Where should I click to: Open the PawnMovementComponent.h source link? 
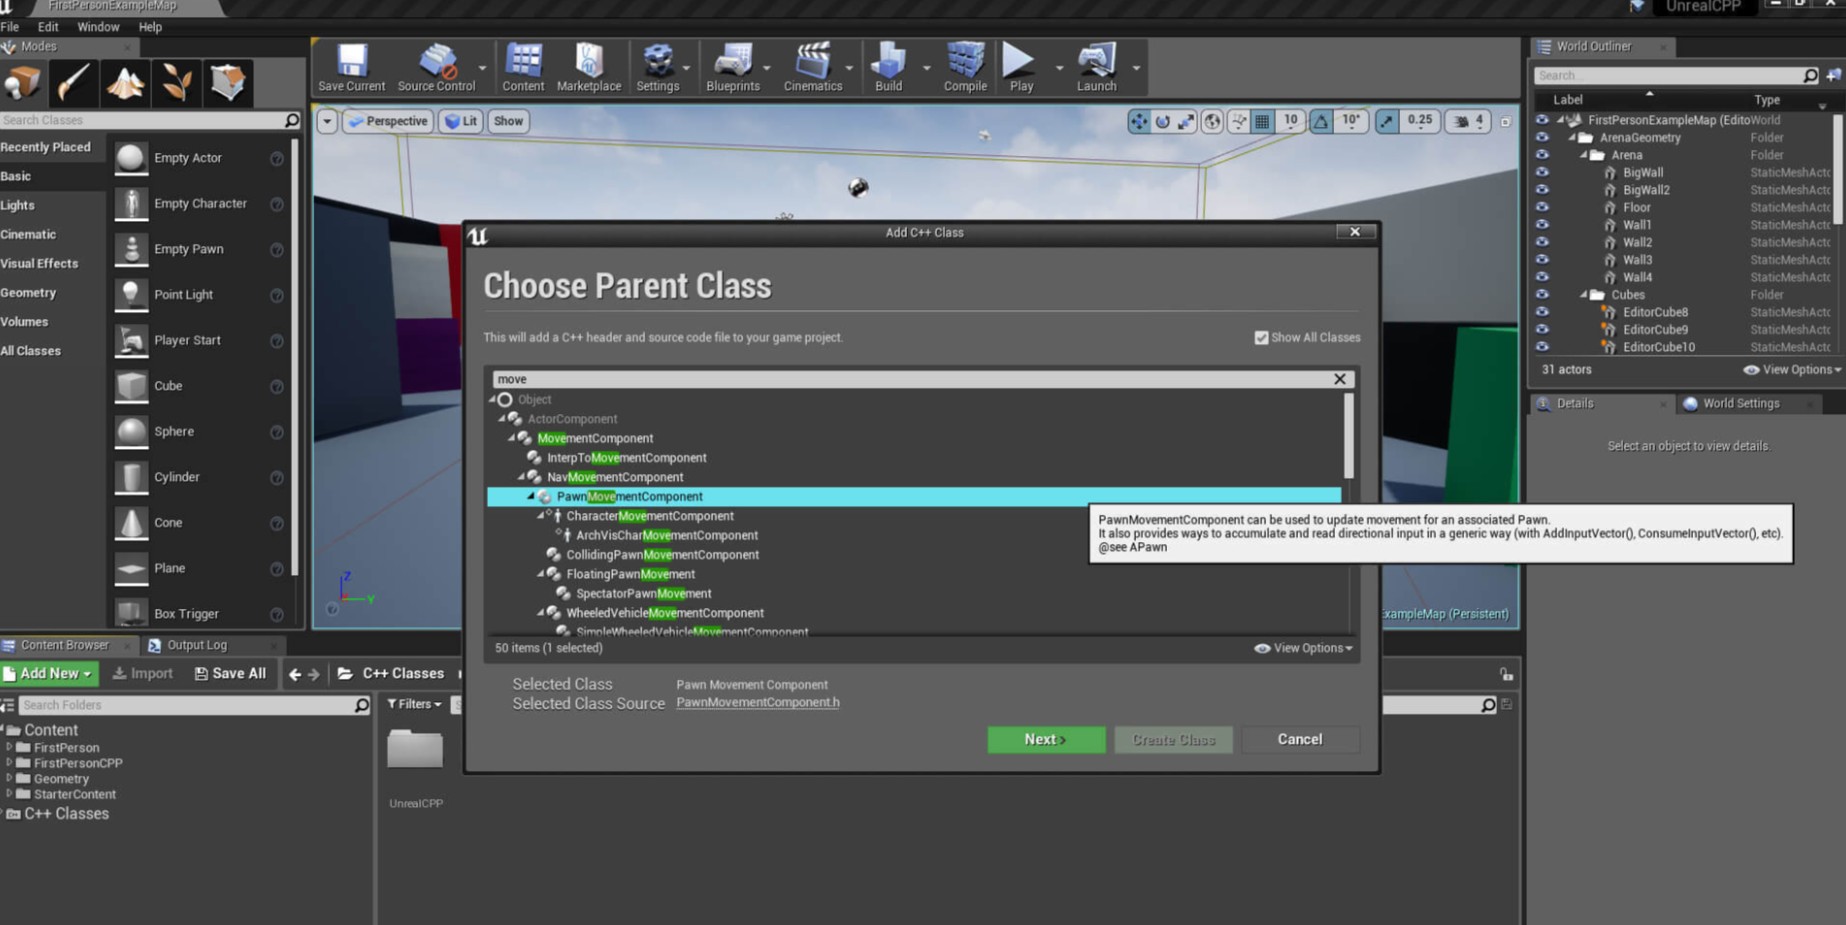click(x=757, y=703)
